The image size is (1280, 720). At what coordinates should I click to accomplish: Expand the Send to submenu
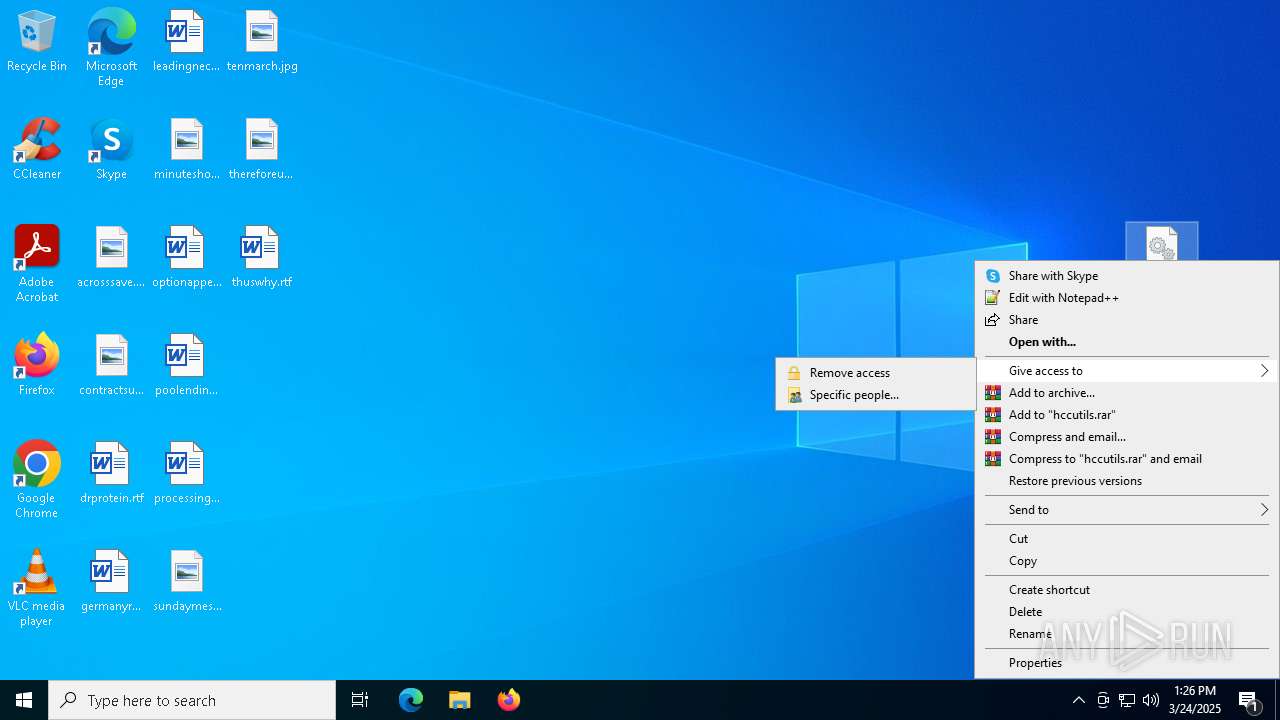pos(1127,510)
